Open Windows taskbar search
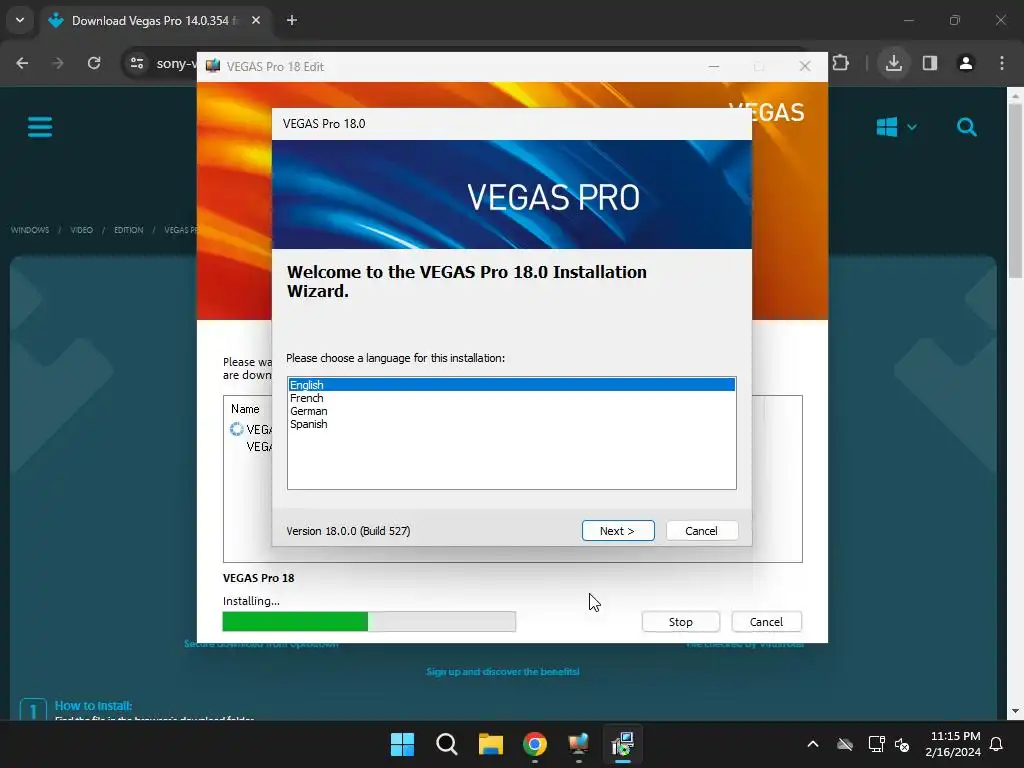The height and width of the screenshot is (768, 1024). point(447,744)
